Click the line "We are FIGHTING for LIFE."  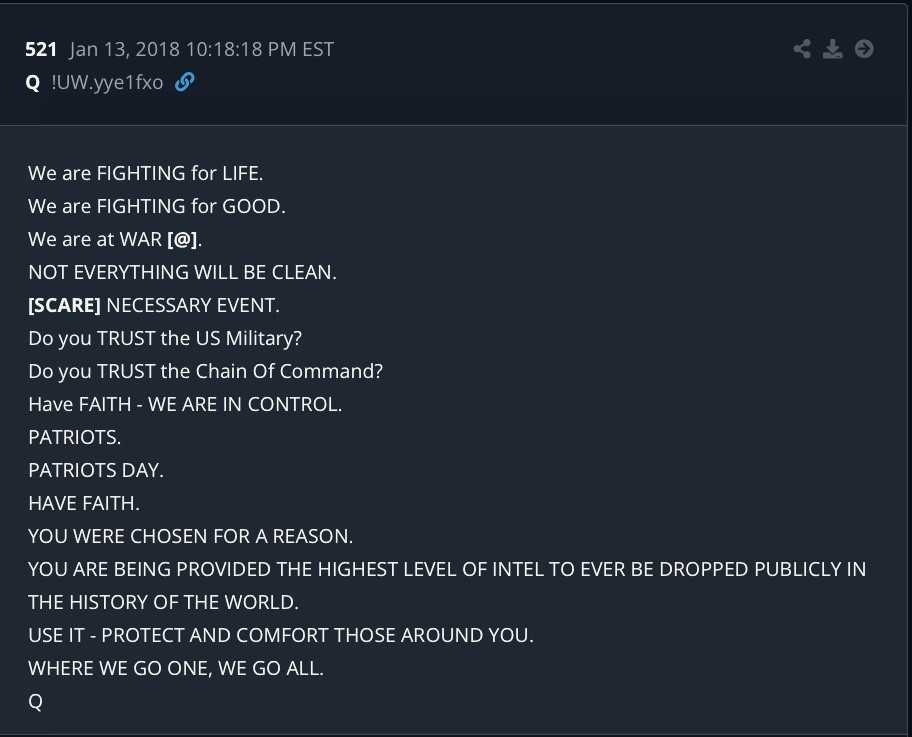click(x=146, y=173)
